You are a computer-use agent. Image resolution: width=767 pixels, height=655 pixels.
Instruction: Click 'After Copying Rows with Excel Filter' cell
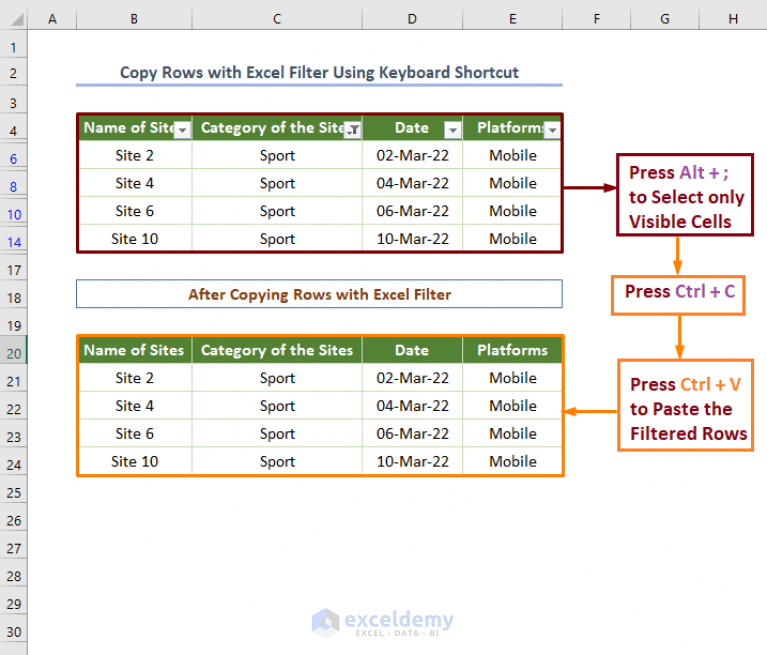click(x=319, y=294)
